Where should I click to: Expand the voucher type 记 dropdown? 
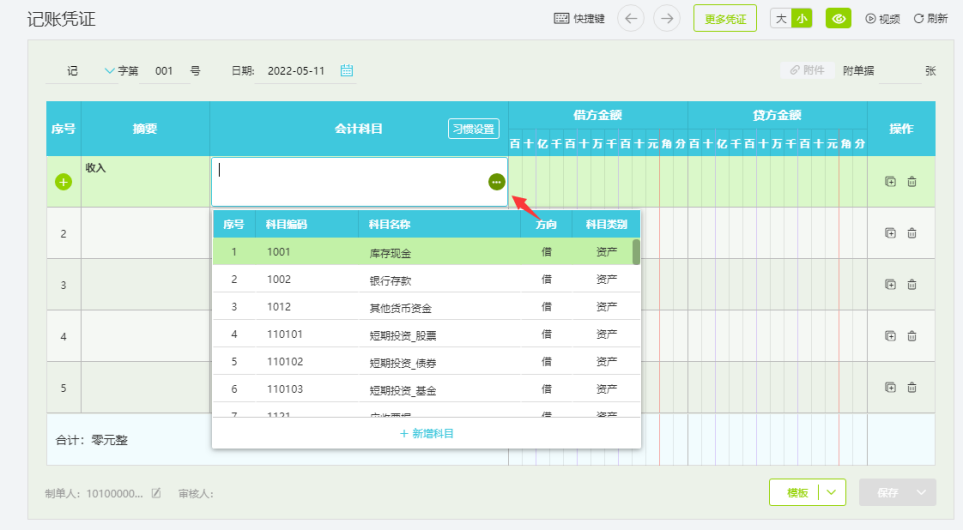coord(109,71)
